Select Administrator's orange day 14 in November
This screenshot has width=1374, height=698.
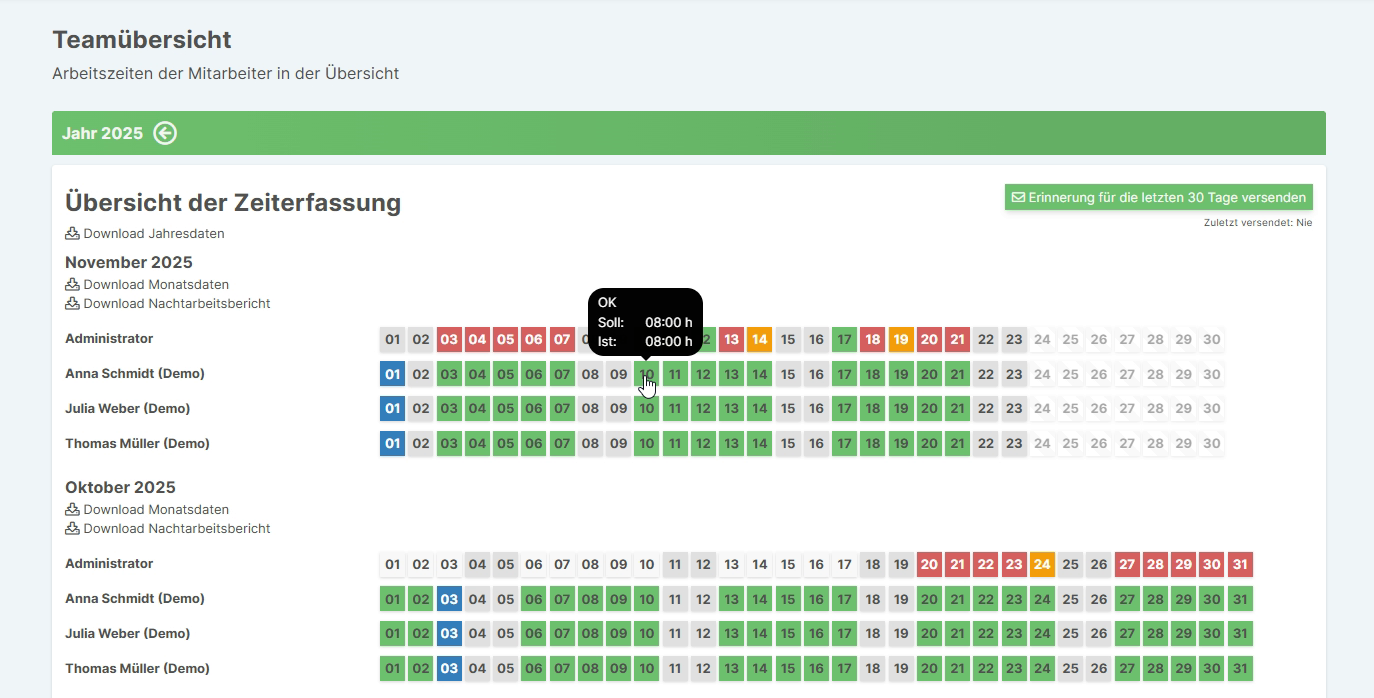pos(760,340)
